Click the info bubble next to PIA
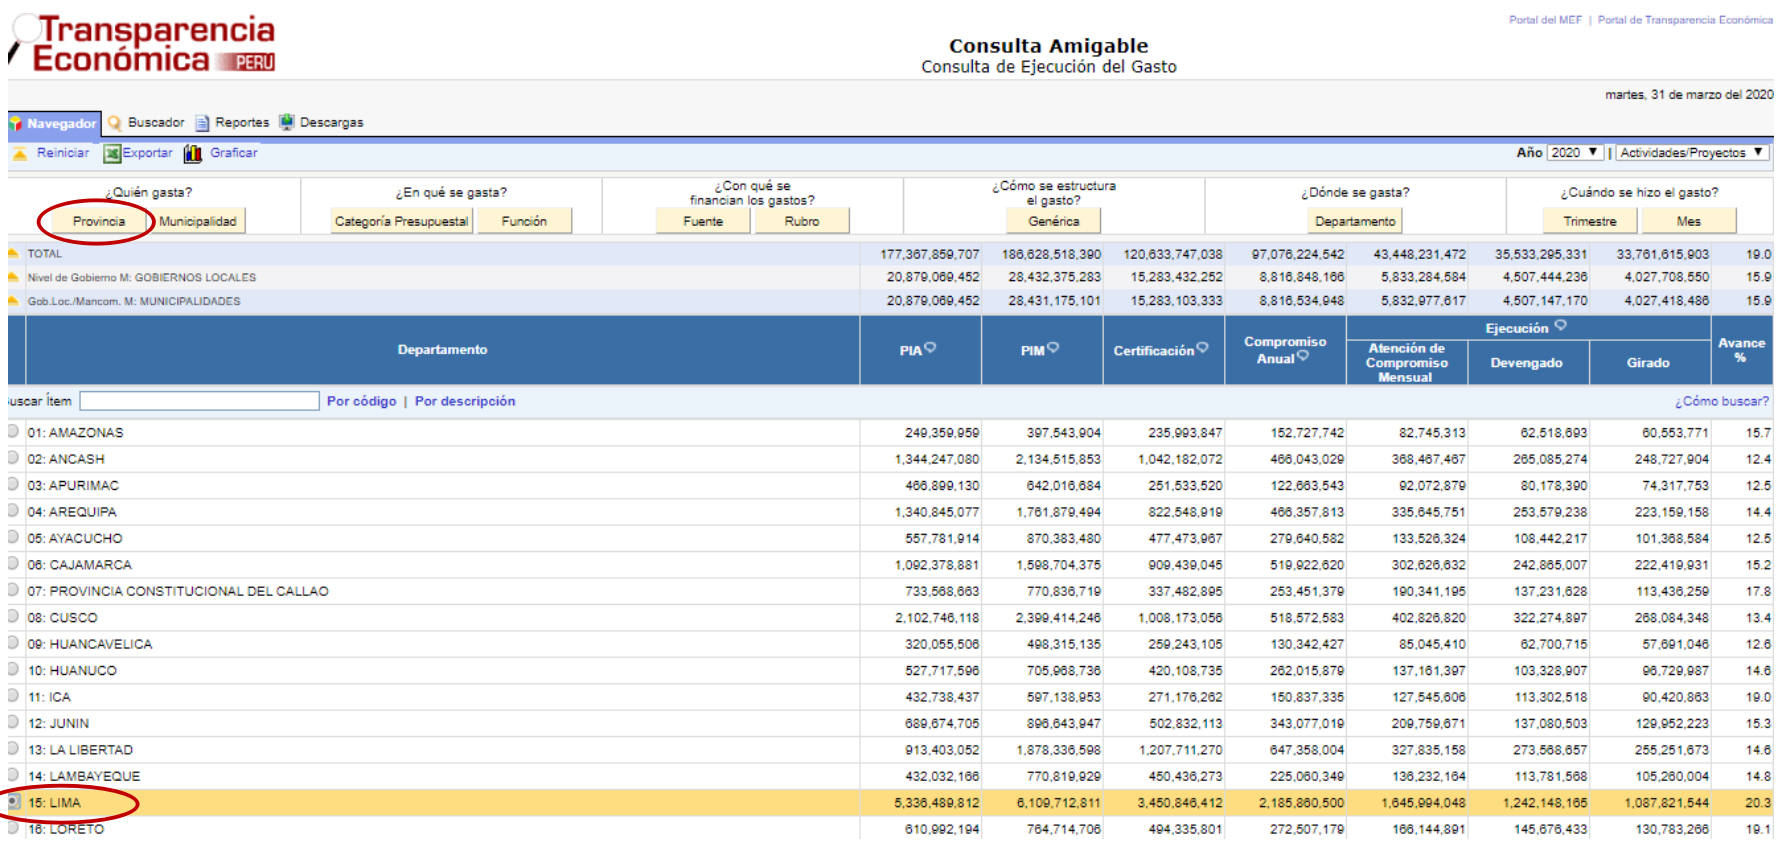Image resolution: width=1779 pixels, height=865 pixels. coord(930,347)
